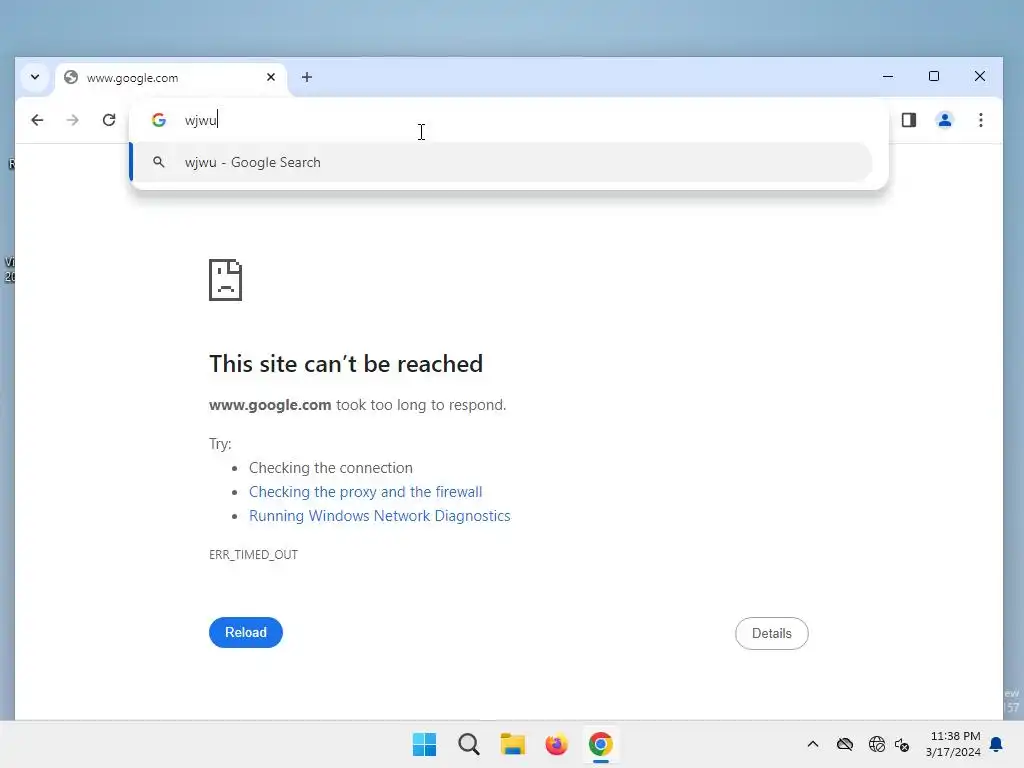Minimize the Chrome window

tap(888, 76)
